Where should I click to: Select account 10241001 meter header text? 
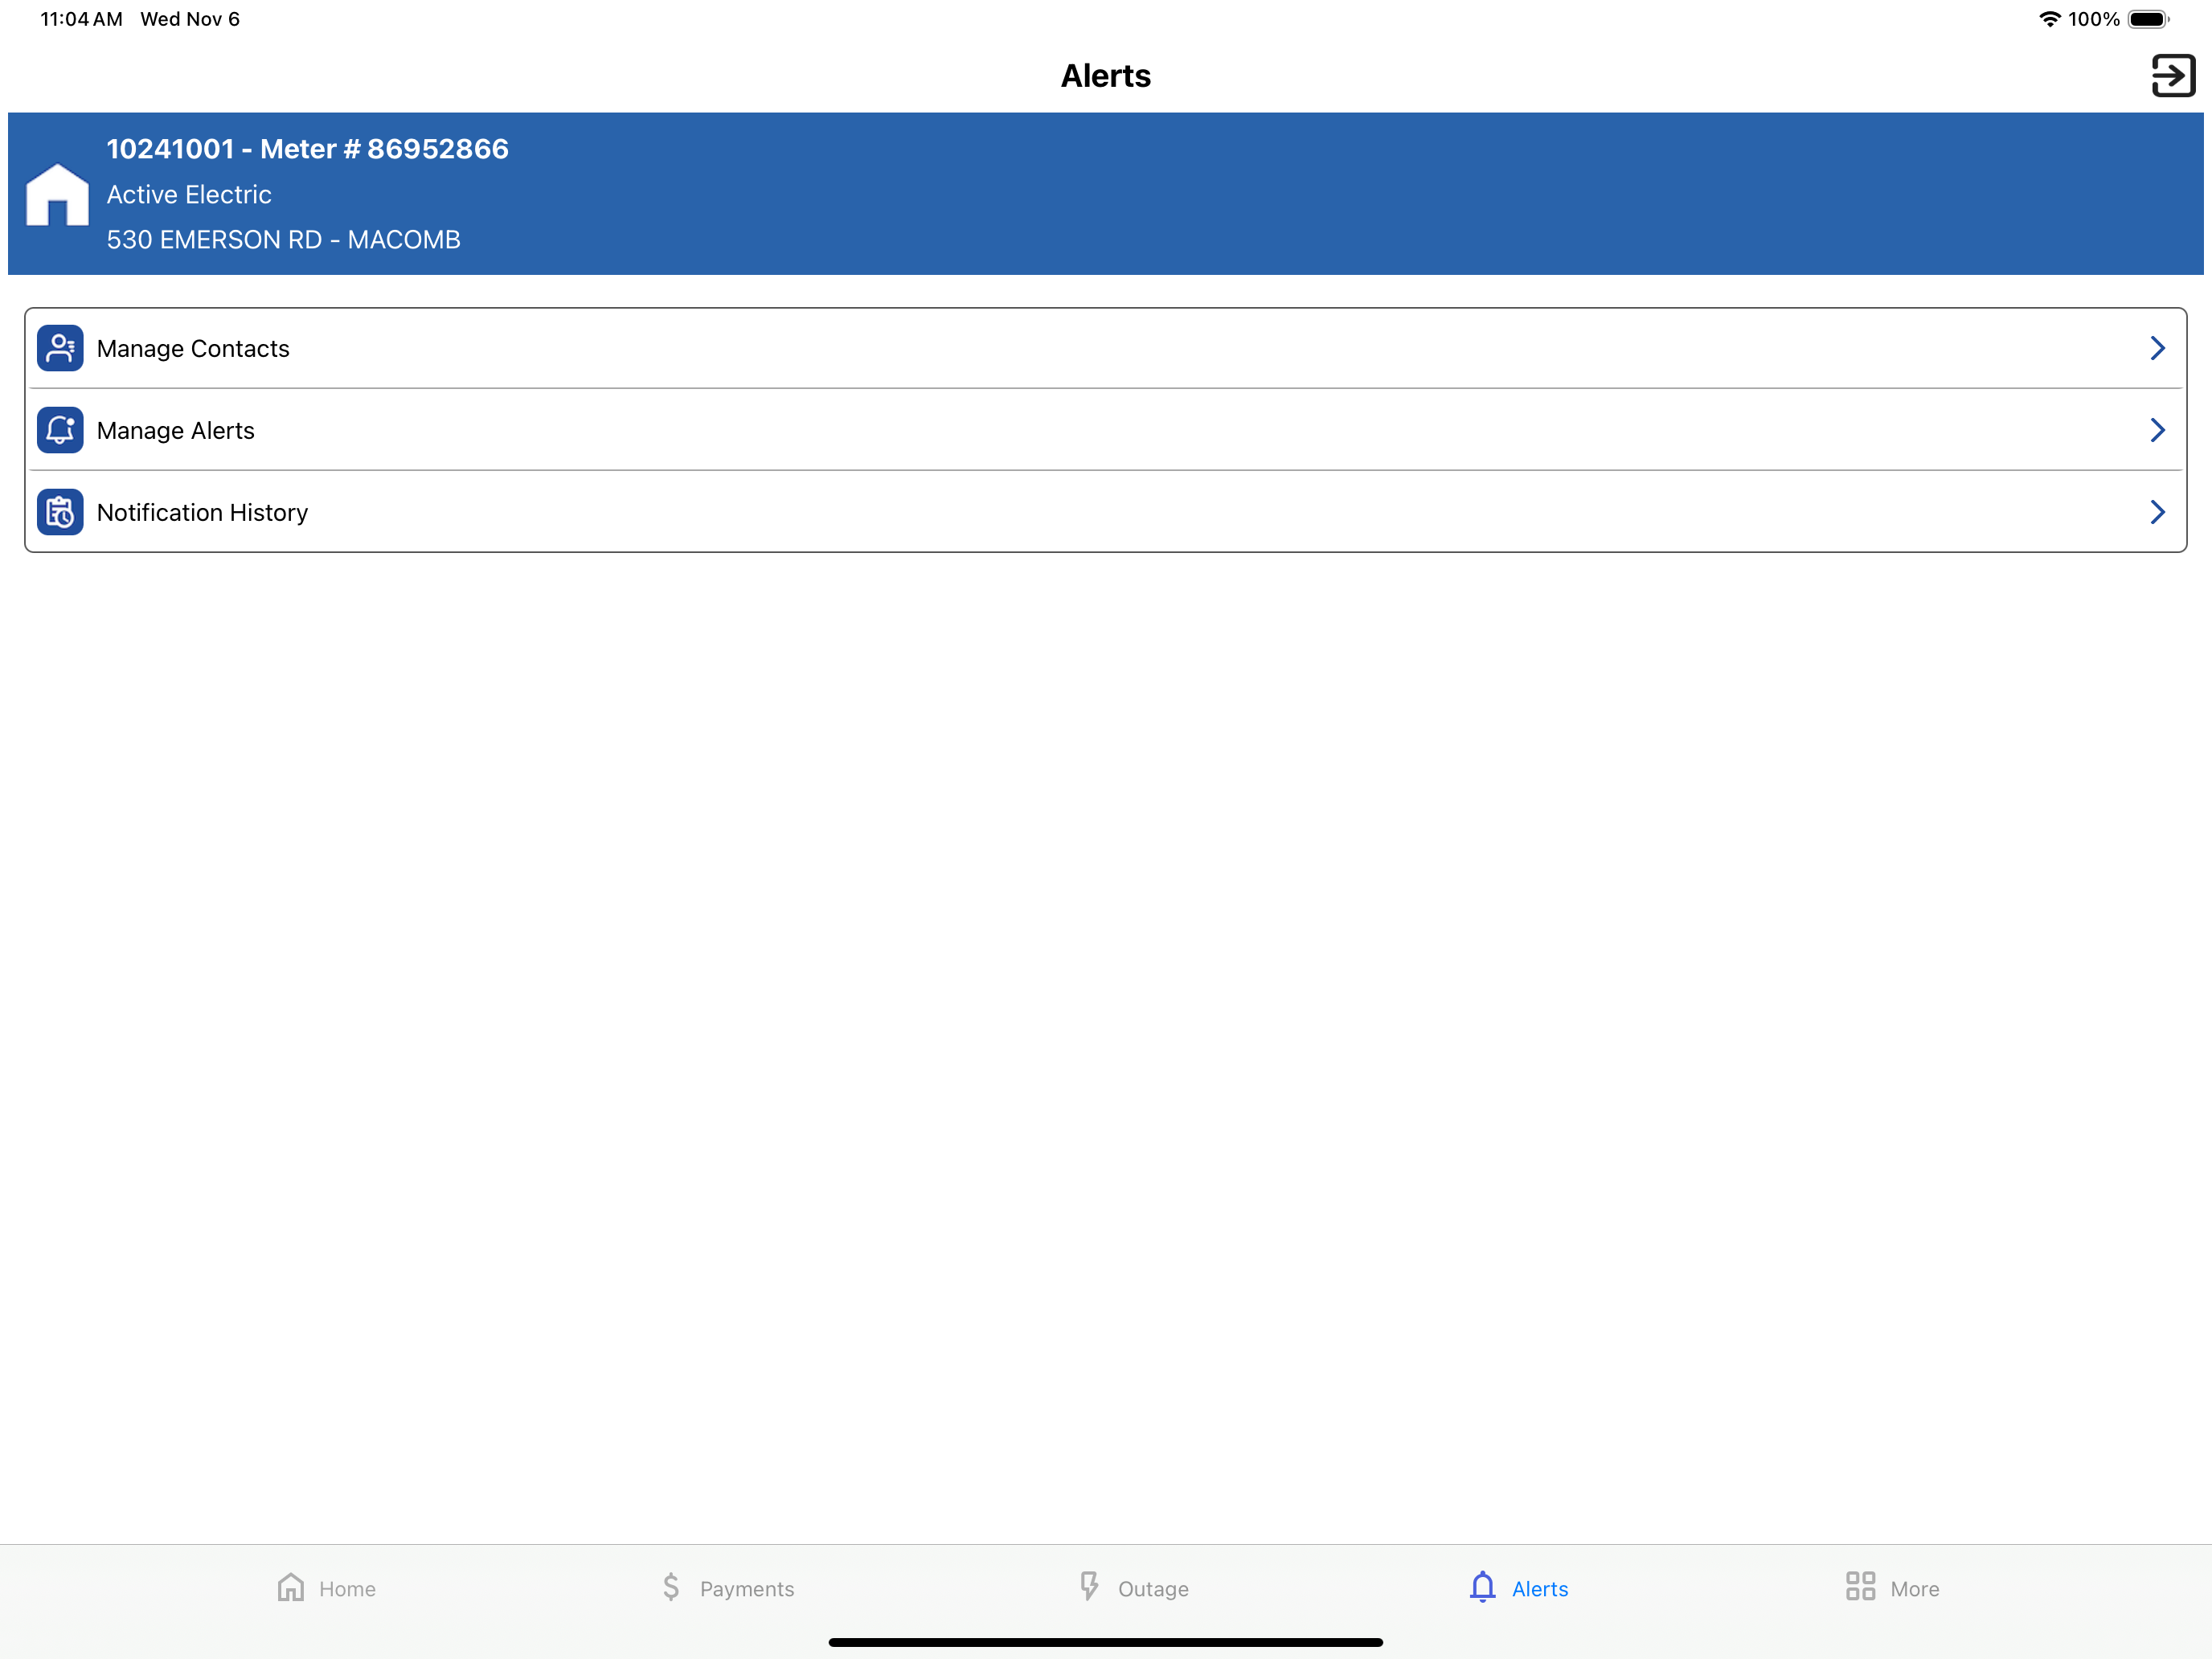[308, 149]
